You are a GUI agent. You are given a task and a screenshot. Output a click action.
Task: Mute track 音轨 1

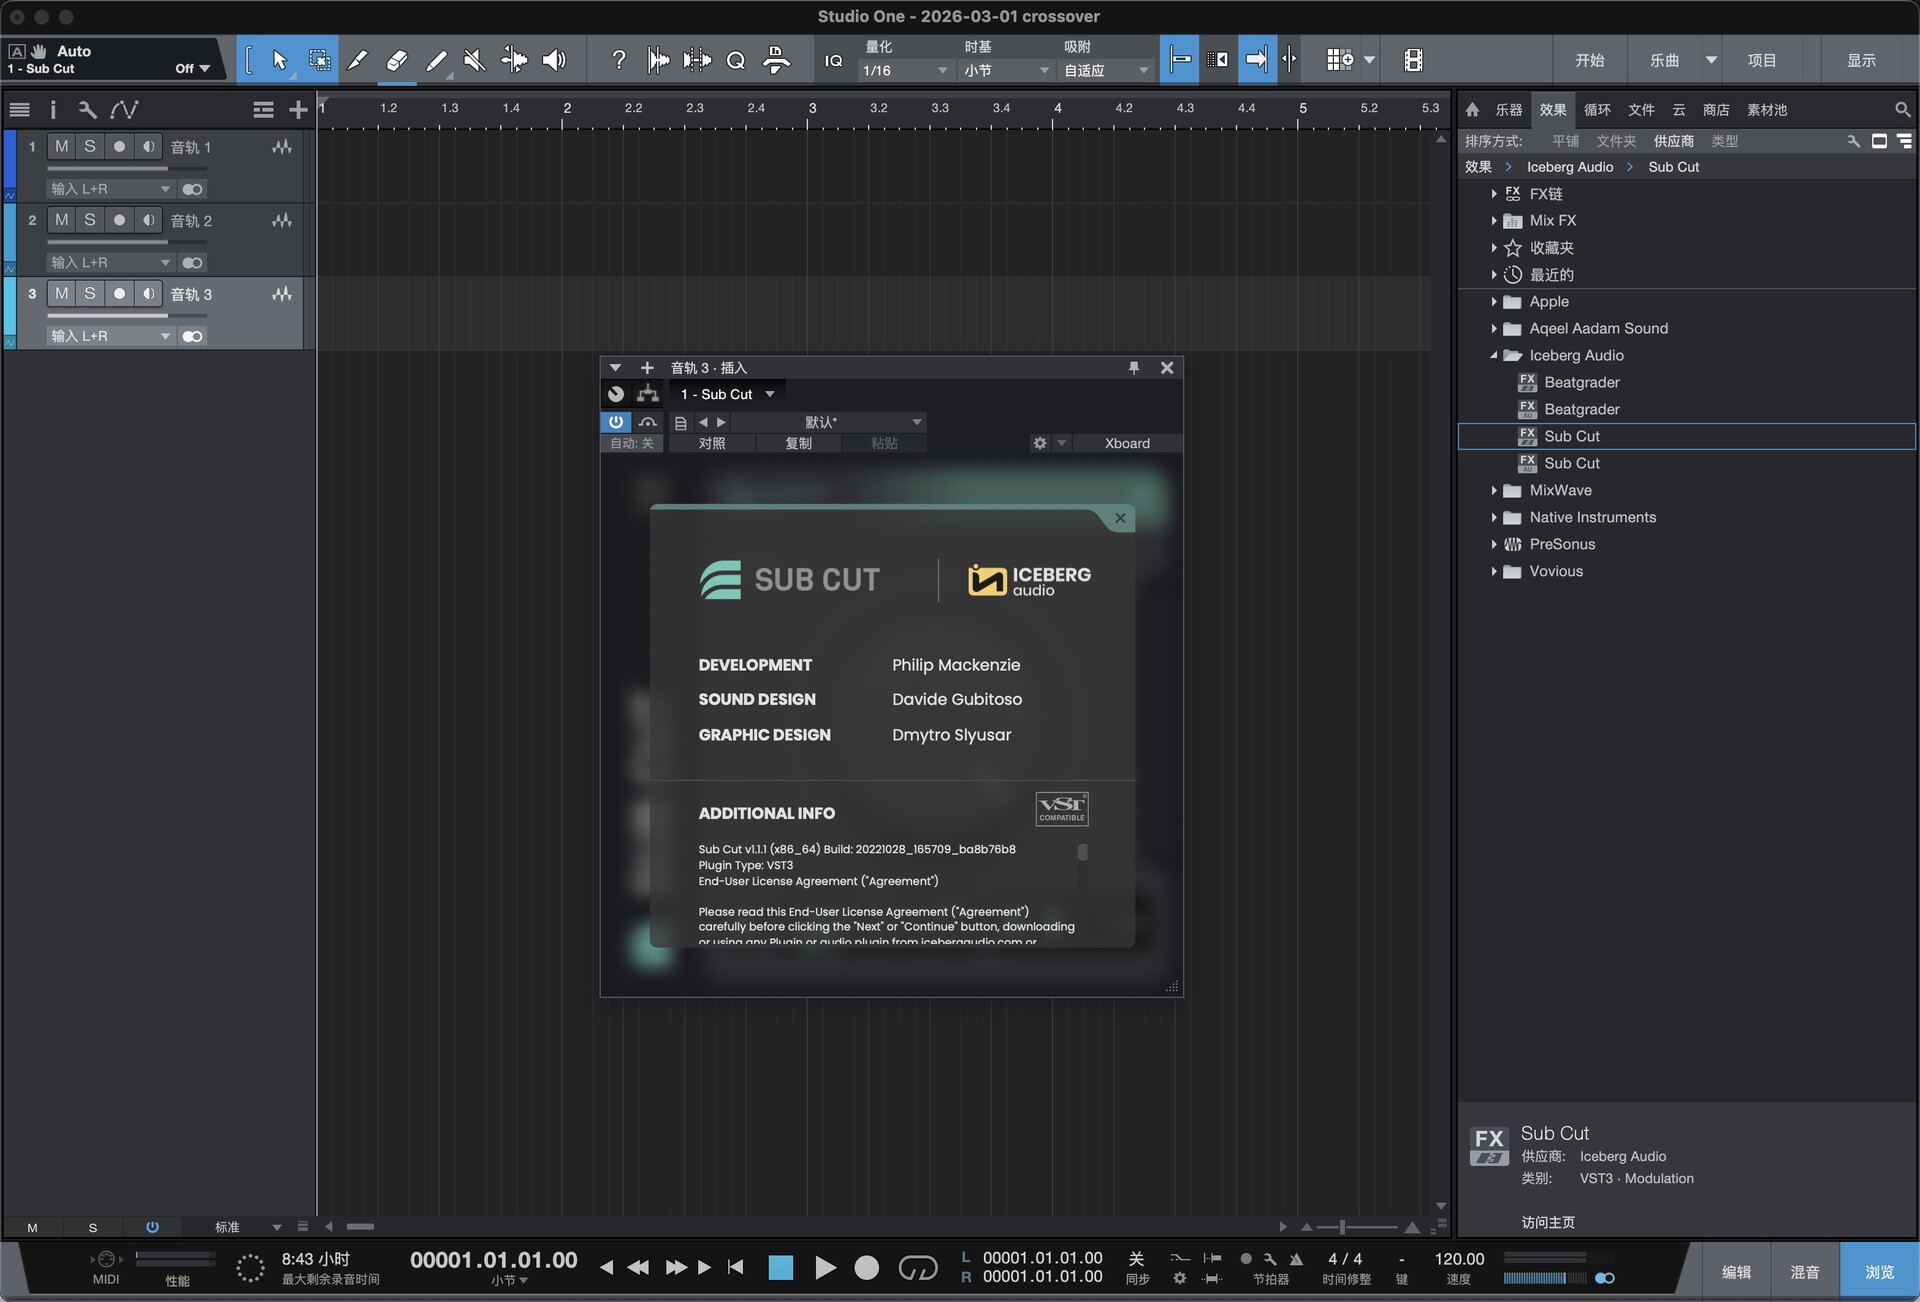click(x=62, y=146)
